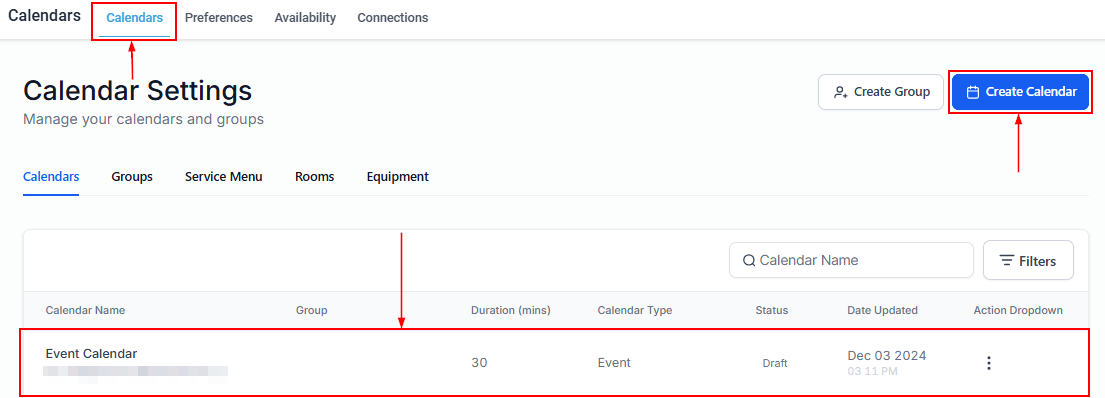Click the Create Calendar button
1105x398 pixels.
(x=1020, y=92)
